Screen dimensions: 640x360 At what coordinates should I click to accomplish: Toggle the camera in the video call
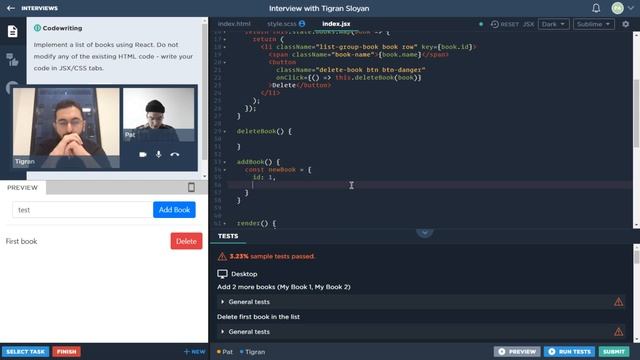[x=142, y=155]
